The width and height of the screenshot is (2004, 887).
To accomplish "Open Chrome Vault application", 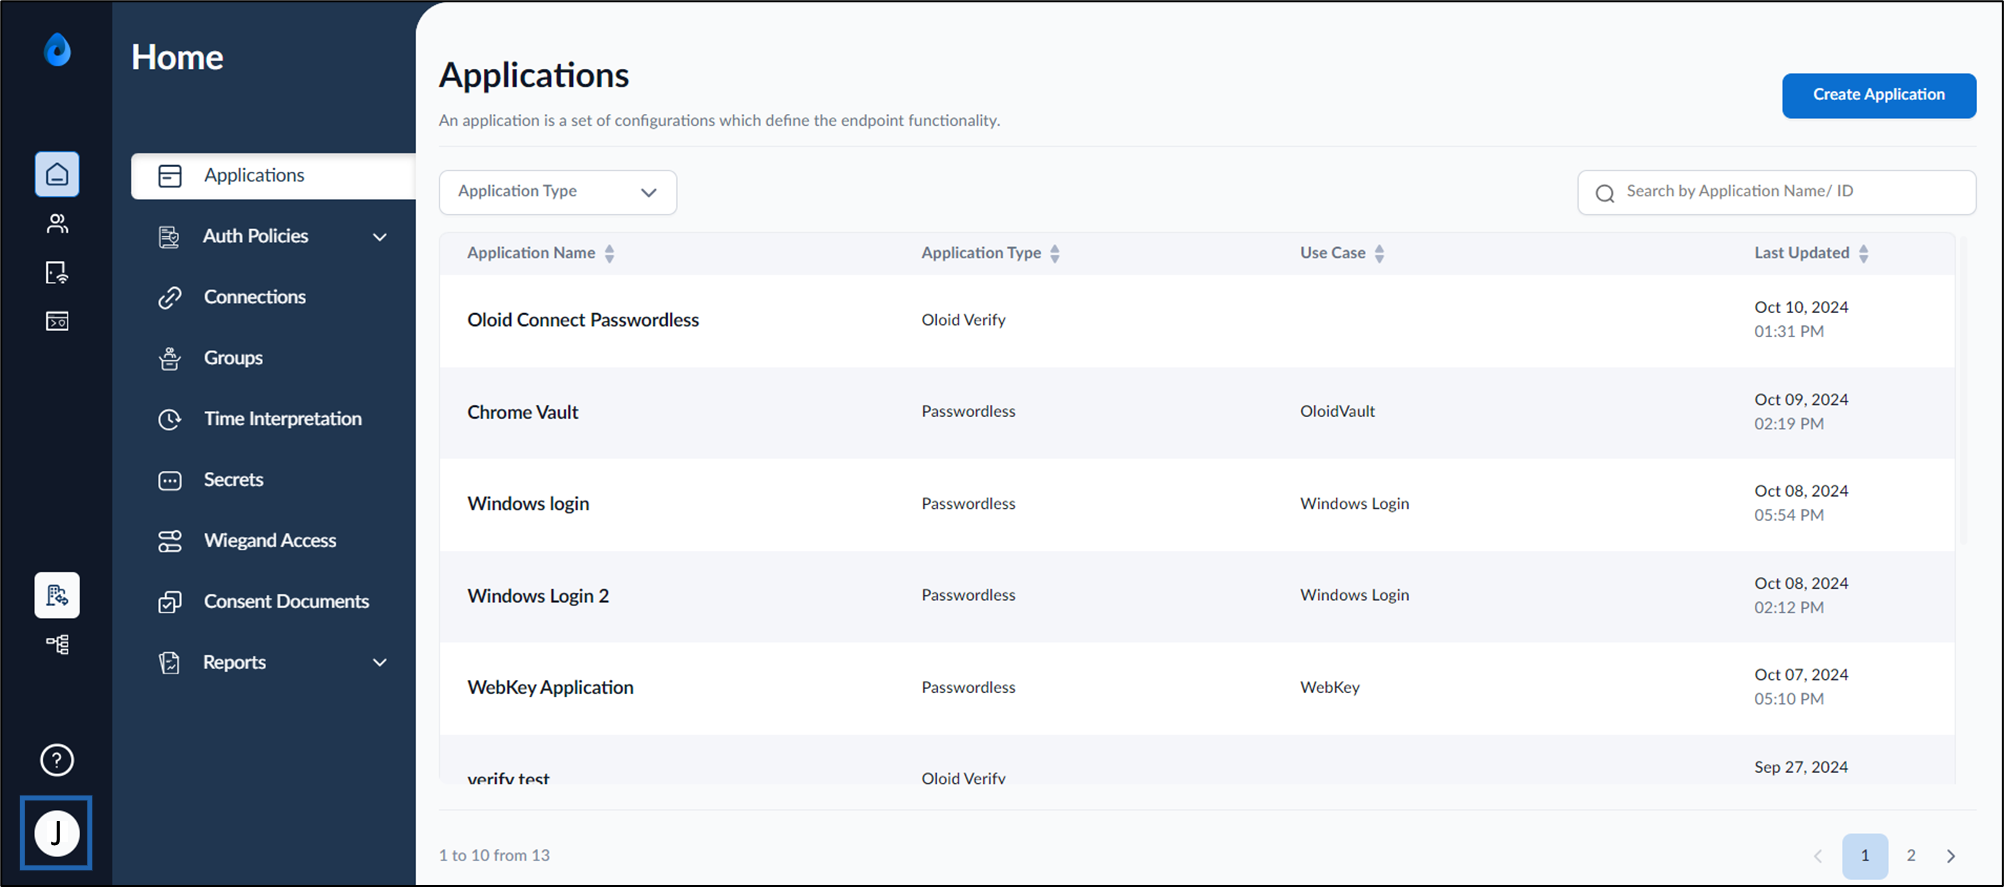I will click(x=523, y=412).
